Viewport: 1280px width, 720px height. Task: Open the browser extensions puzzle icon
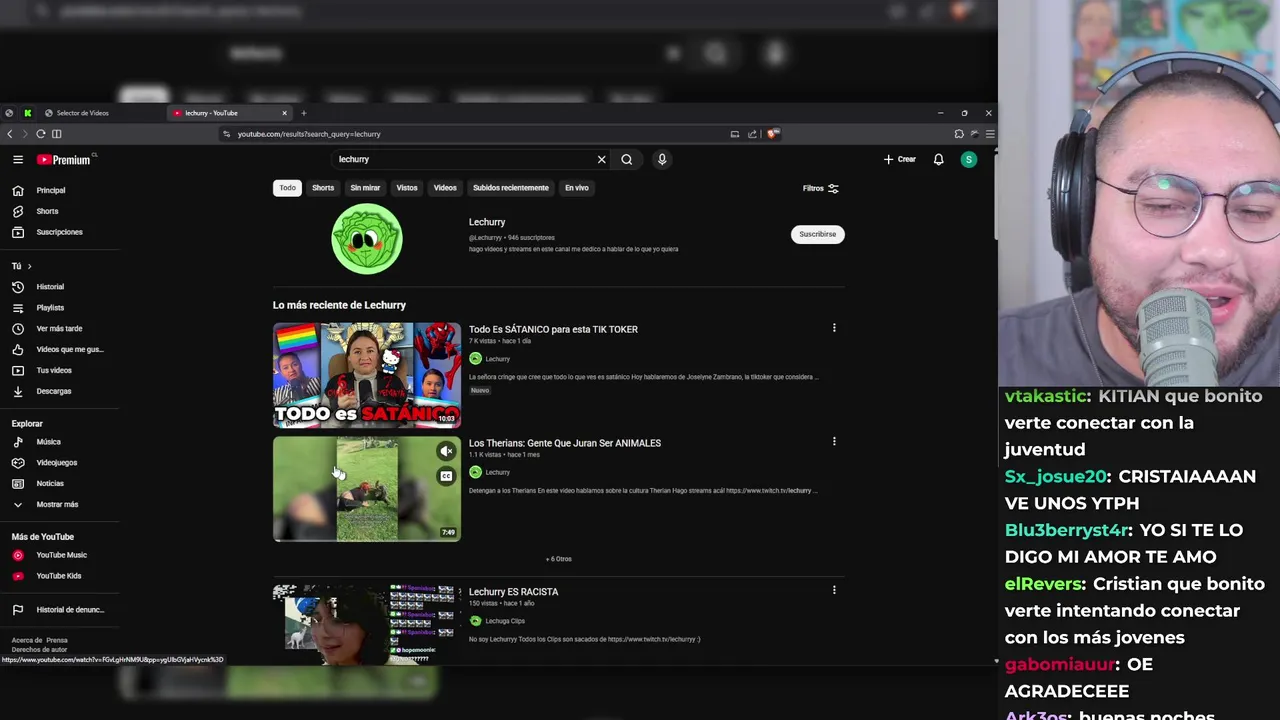959,134
